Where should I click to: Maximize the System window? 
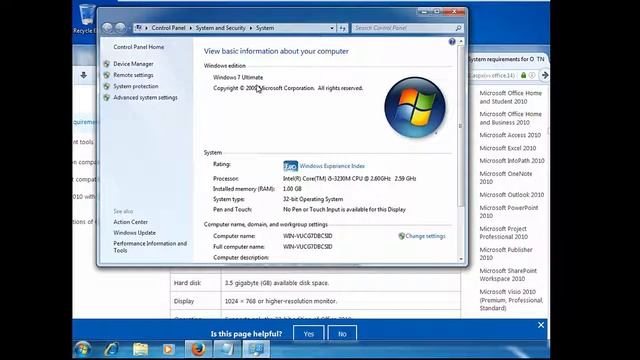point(436,12)
